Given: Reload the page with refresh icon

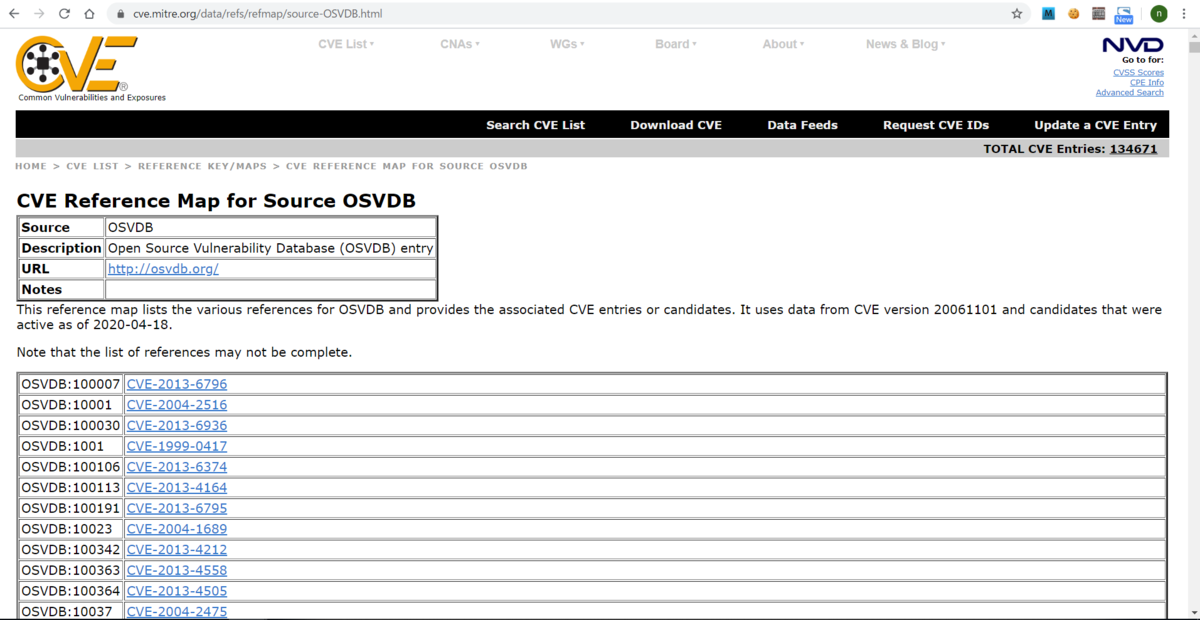Looking at the screenshot, I should (64, 14).
